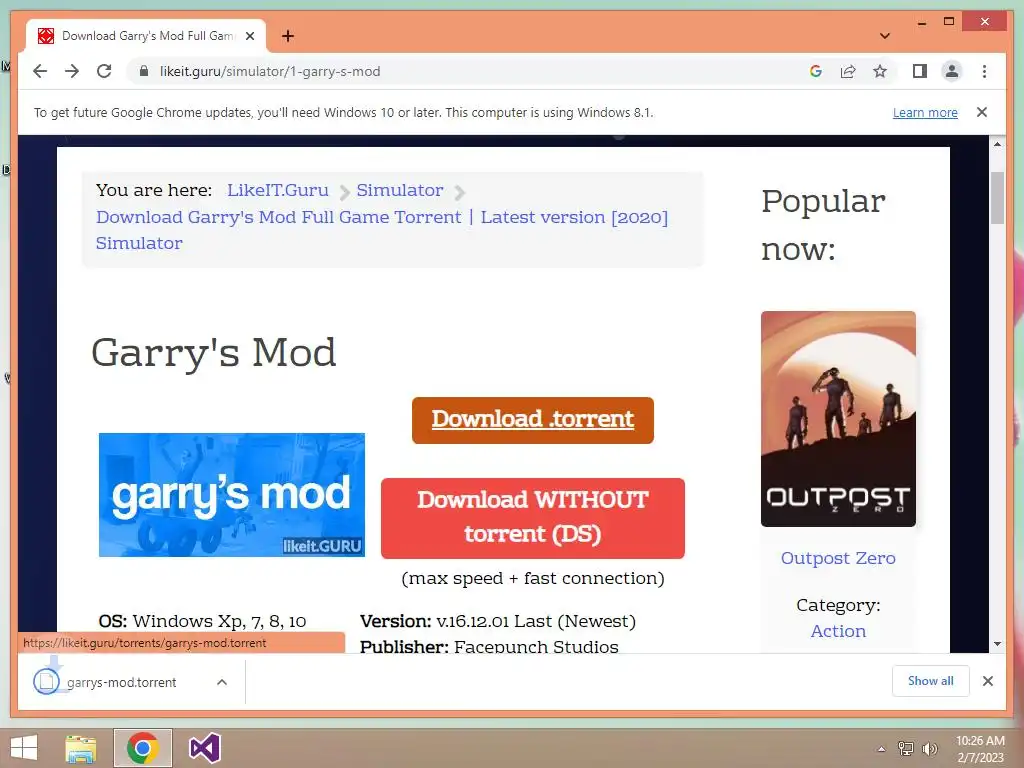The image size is (1024, 768).
Task: Click the scrollbar up arrow
Action: [997, 144]
